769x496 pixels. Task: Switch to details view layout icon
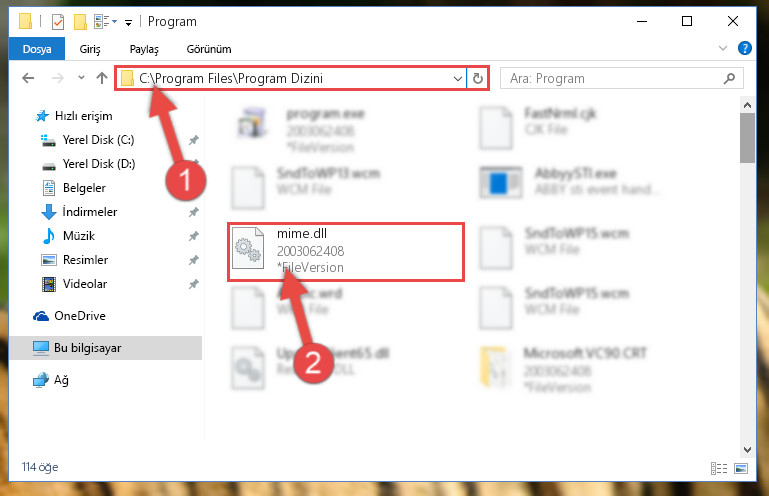click(719, 469)
